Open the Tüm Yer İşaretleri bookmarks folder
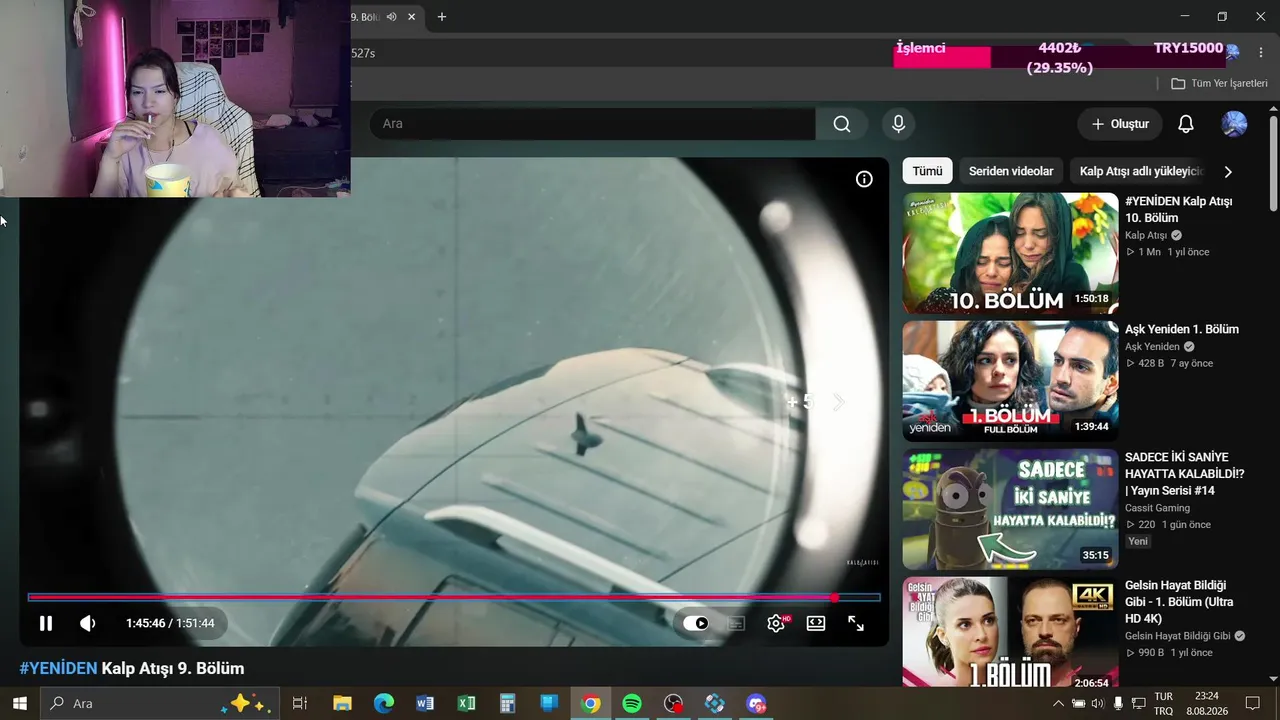 [1219, 84]
